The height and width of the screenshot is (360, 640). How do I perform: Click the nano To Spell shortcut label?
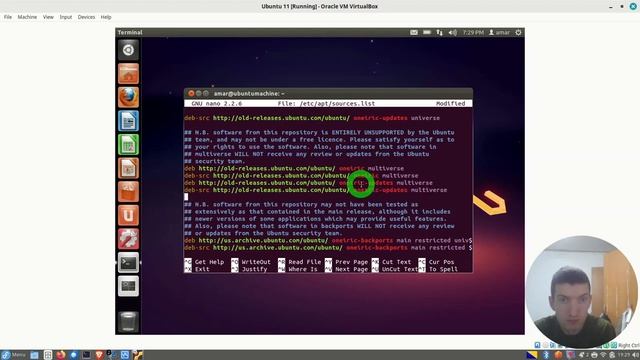[x=443, y=269]
